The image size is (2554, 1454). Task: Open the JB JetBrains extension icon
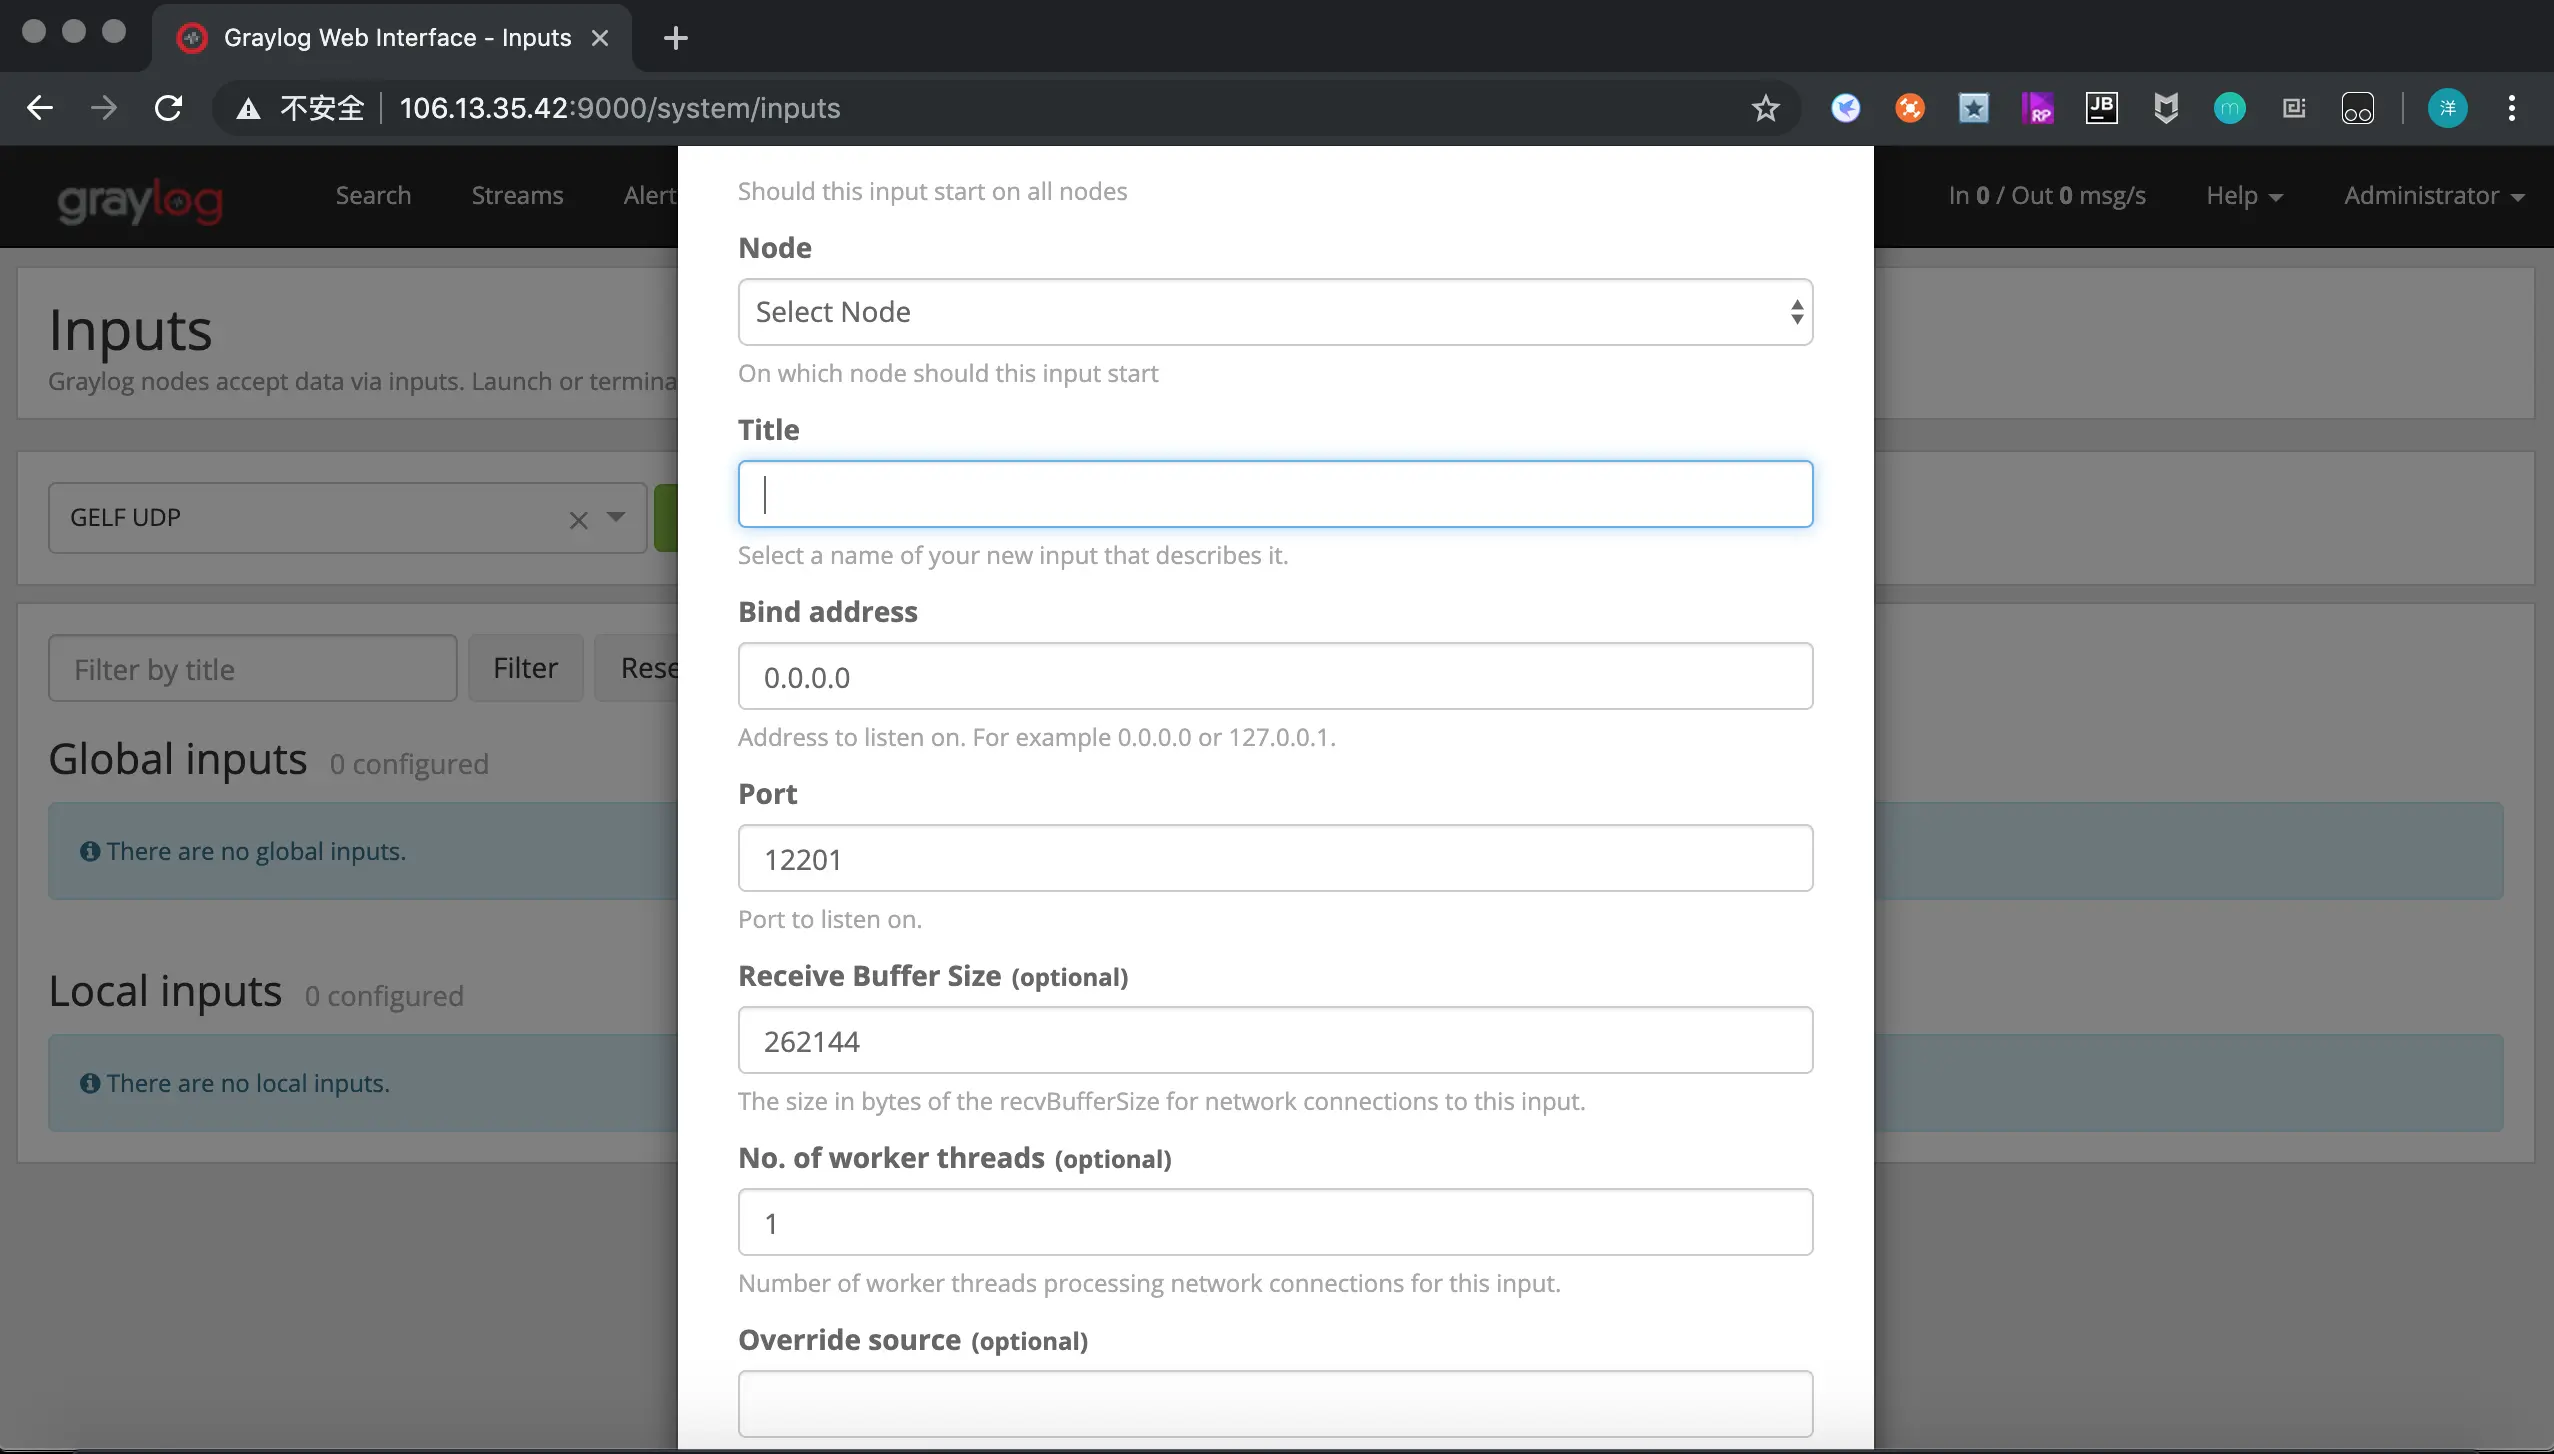pyautogui.click(x=2101, y=108)
